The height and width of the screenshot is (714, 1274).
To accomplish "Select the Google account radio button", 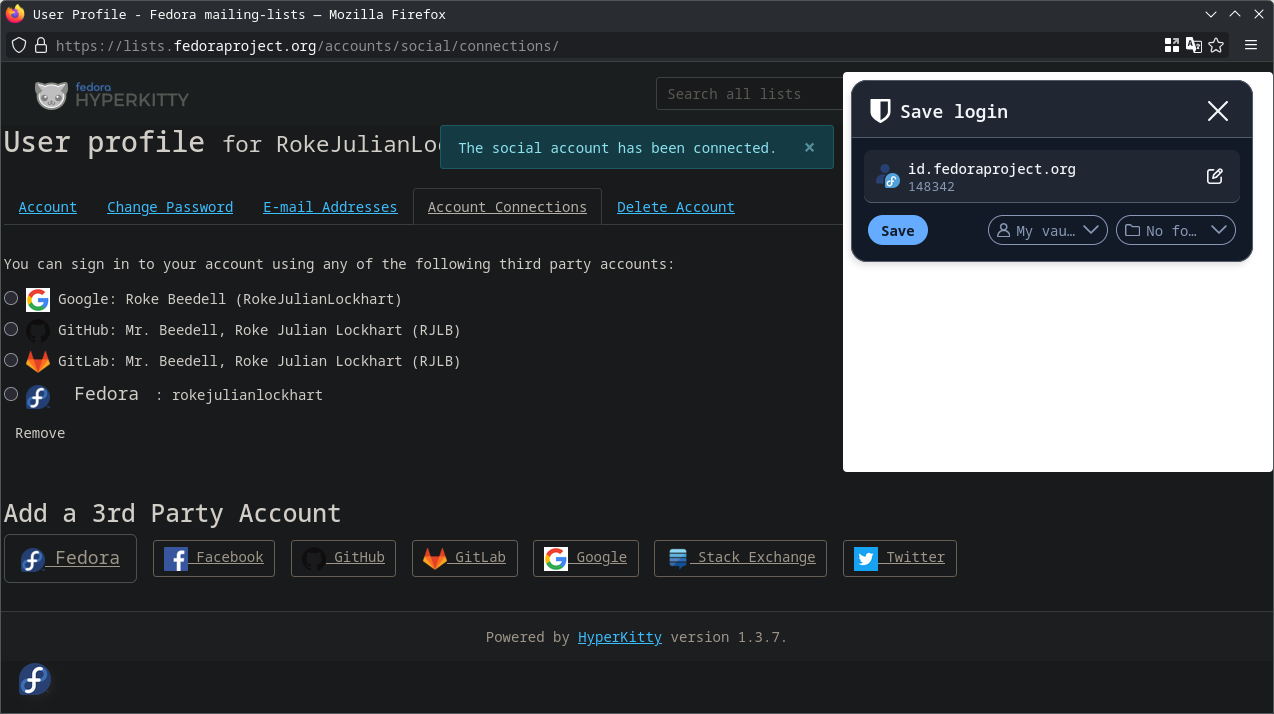I will (x=11, y=298).
